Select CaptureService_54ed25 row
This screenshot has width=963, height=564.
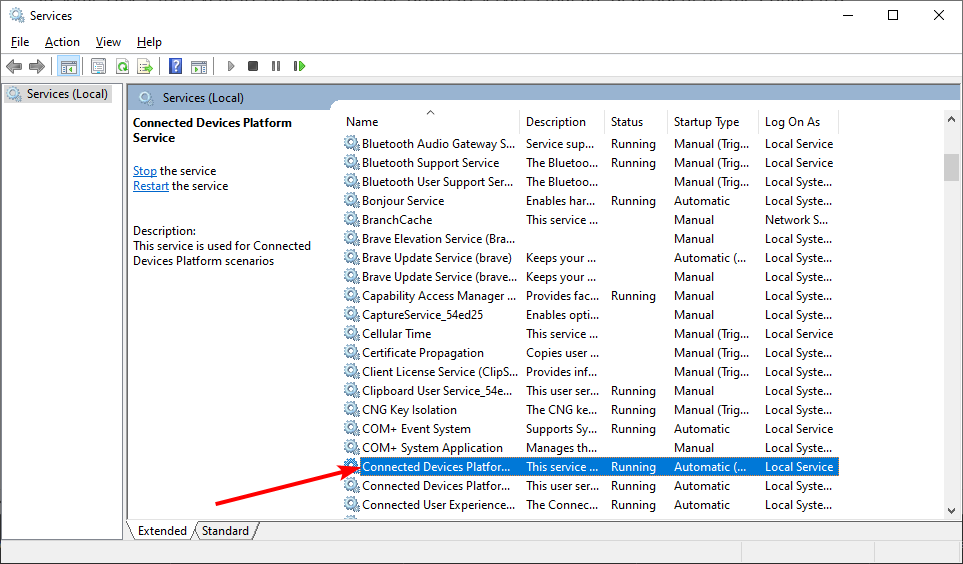point(590,315)
